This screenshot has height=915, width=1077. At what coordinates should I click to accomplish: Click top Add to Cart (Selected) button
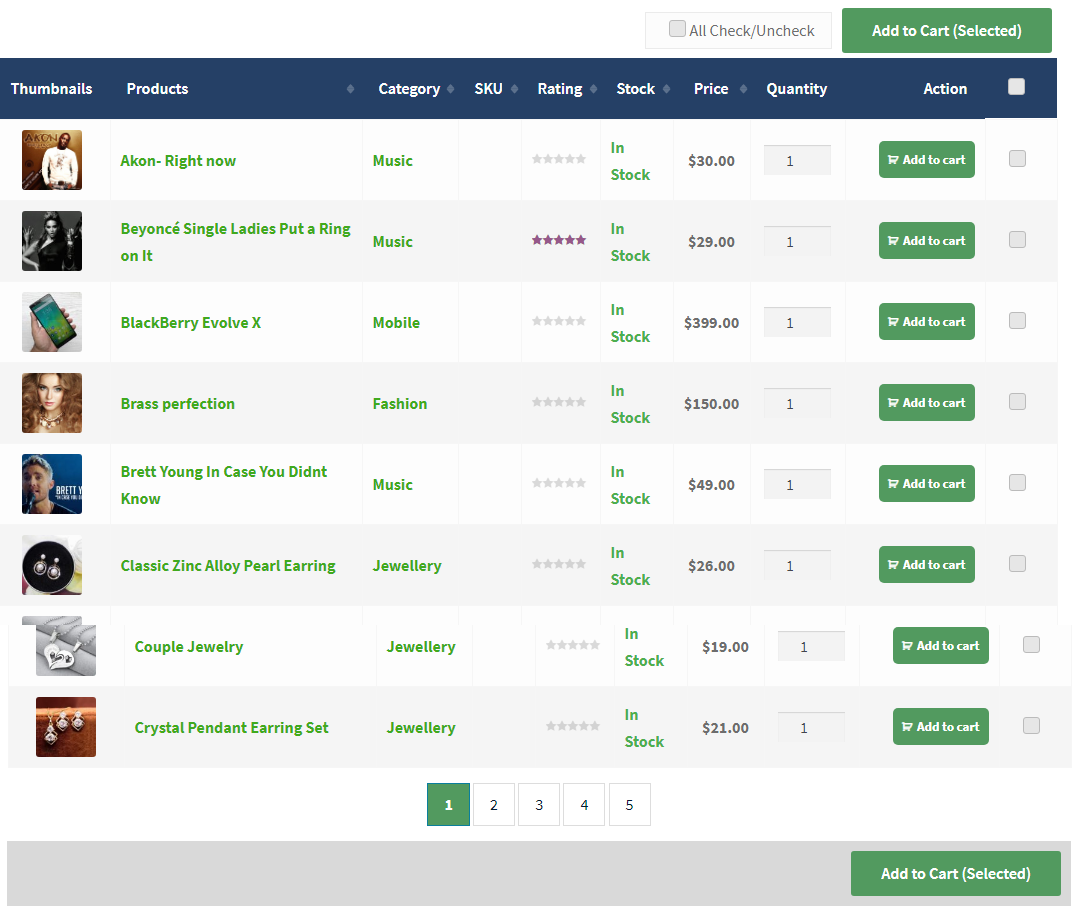coord(946,31)
